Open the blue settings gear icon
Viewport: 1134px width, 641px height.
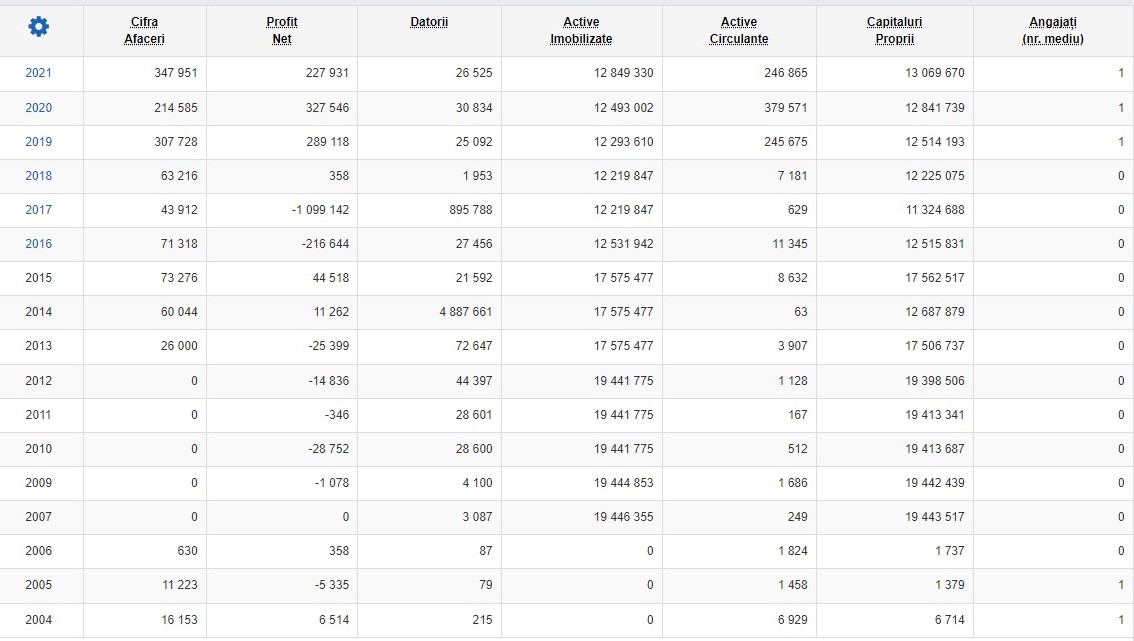click(x=38, y=27)
